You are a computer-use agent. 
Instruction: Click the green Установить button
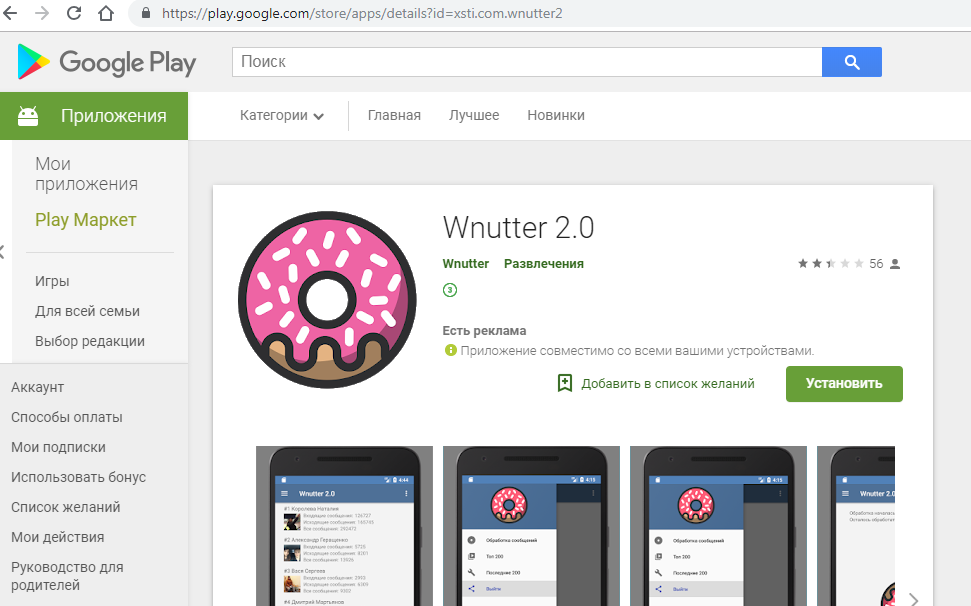pyautogui.click(x=844, y=384)
